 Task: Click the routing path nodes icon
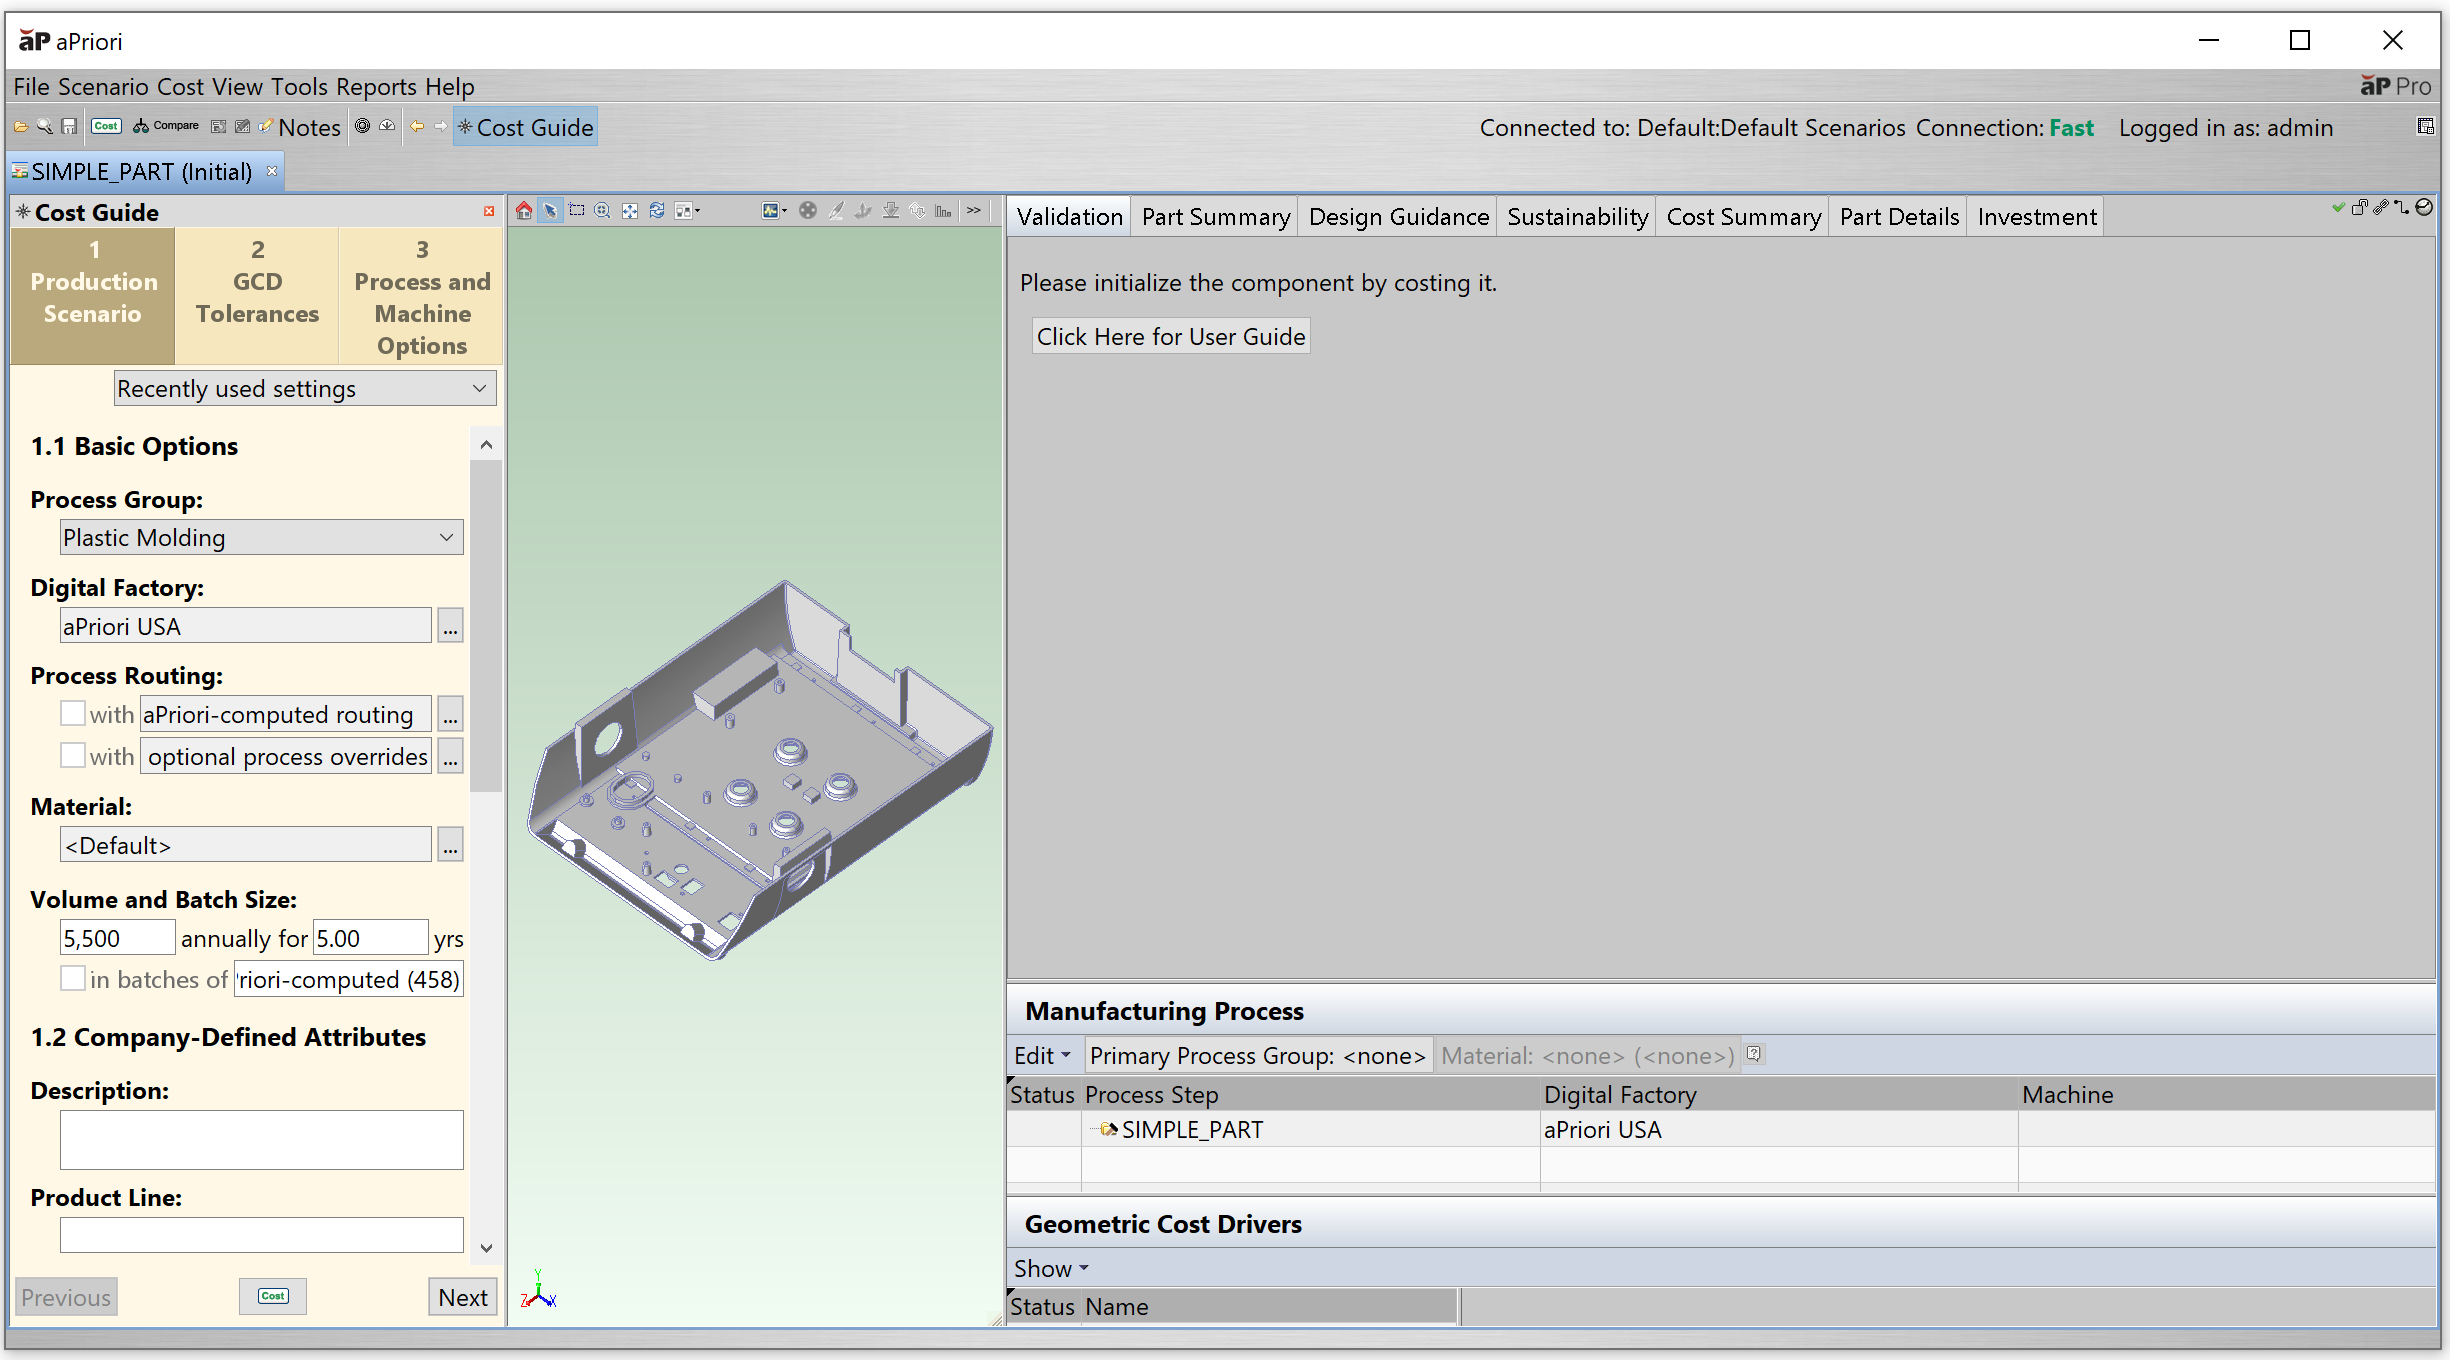2402,208
